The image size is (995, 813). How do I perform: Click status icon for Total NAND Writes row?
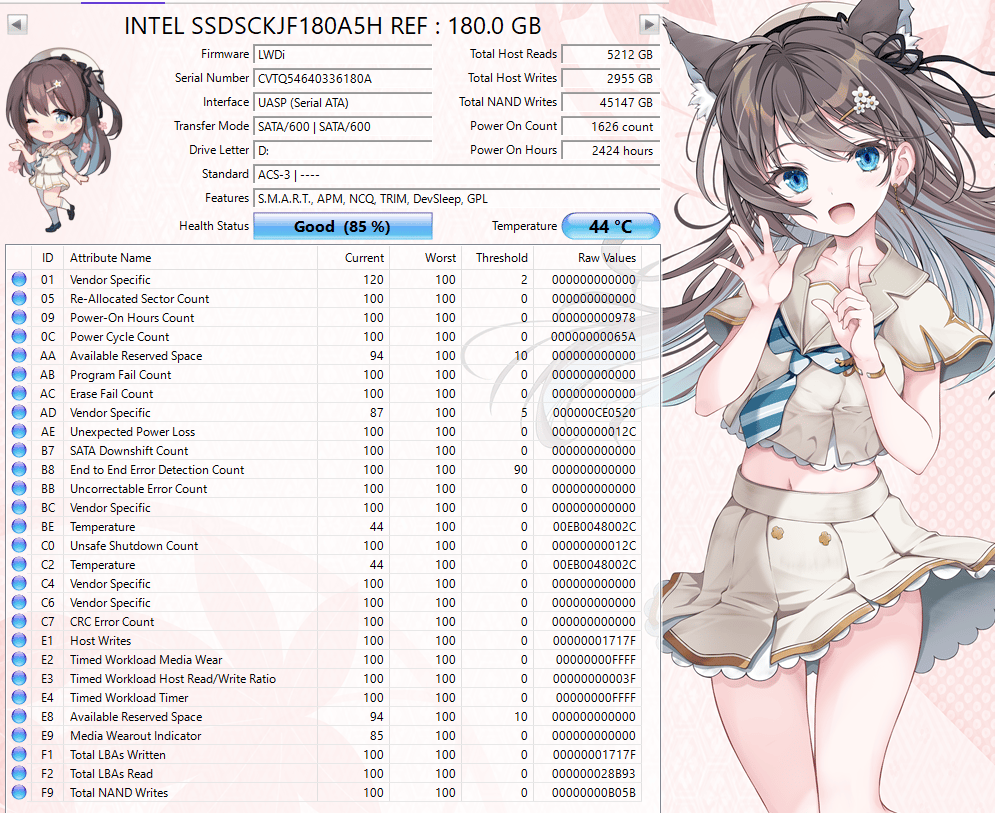tap(19, 792)
